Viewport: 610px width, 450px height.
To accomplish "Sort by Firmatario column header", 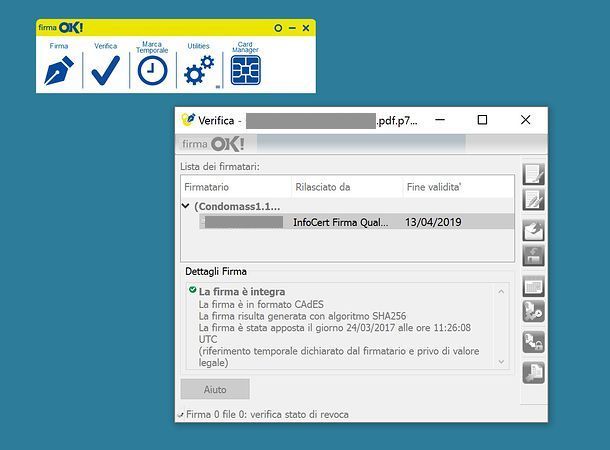I will (236, 187).
